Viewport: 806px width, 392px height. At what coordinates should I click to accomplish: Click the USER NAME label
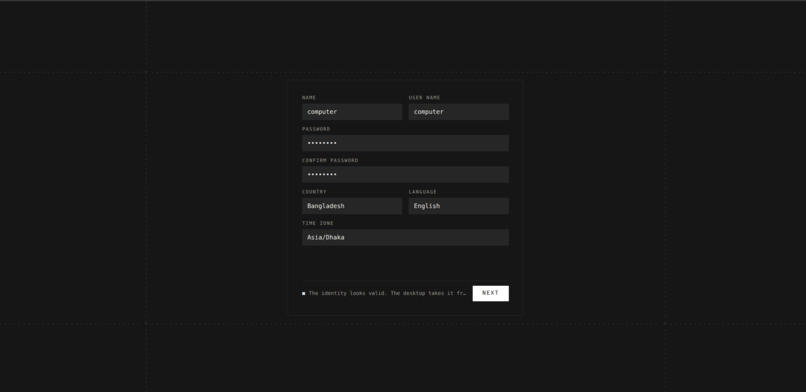point(425,98)
